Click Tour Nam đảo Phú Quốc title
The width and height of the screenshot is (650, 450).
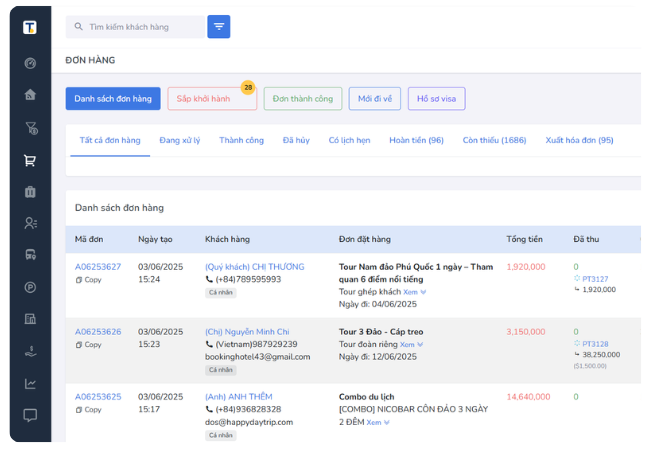pos(416,273)
